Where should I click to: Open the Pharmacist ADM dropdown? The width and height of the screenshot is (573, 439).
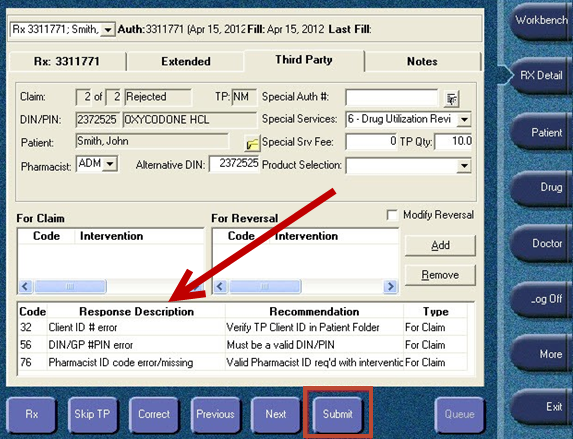[110, 164]
